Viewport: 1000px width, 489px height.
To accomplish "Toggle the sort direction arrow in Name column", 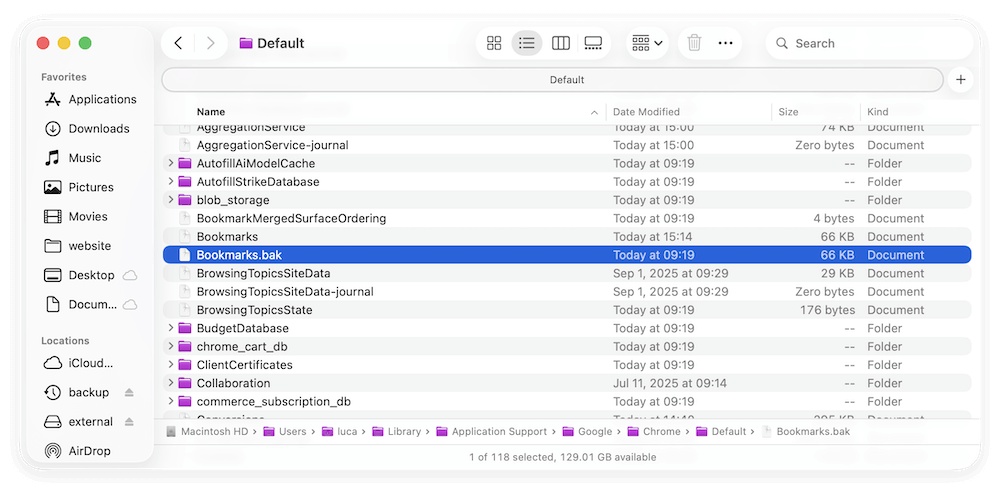I will tap(594, 112).
